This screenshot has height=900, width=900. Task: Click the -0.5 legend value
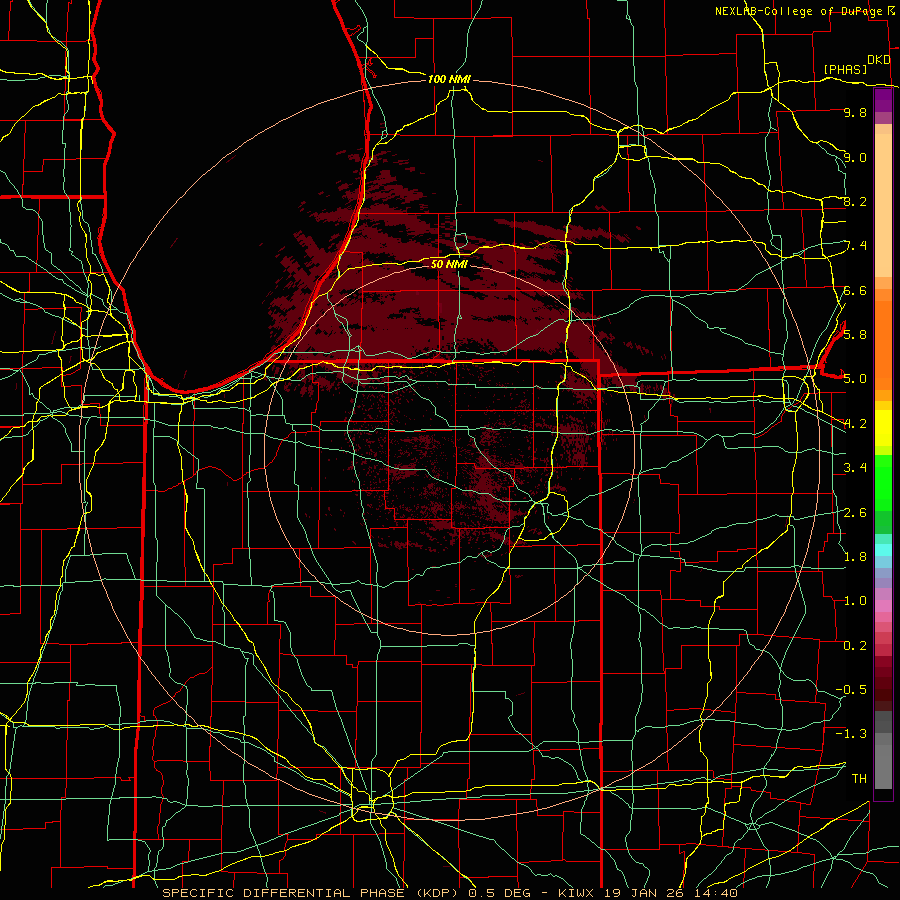[x=851, y=689]
